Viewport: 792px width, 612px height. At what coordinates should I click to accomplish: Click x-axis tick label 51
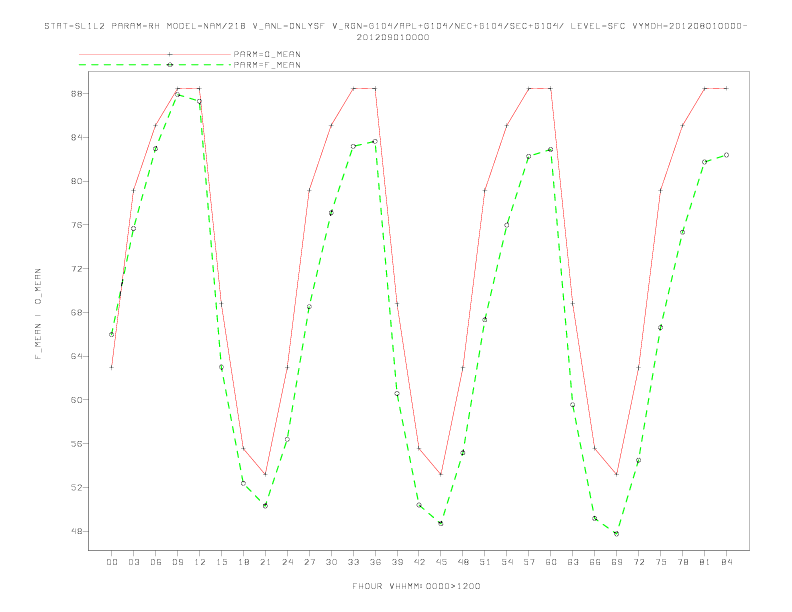(485, 562)
